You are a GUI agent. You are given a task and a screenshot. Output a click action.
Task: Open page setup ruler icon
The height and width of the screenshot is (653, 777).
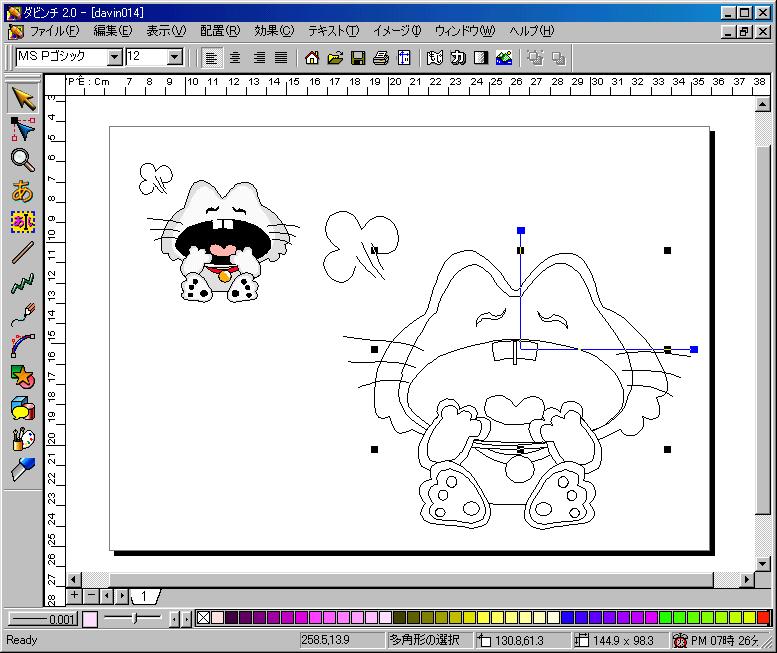click(404, 58)
